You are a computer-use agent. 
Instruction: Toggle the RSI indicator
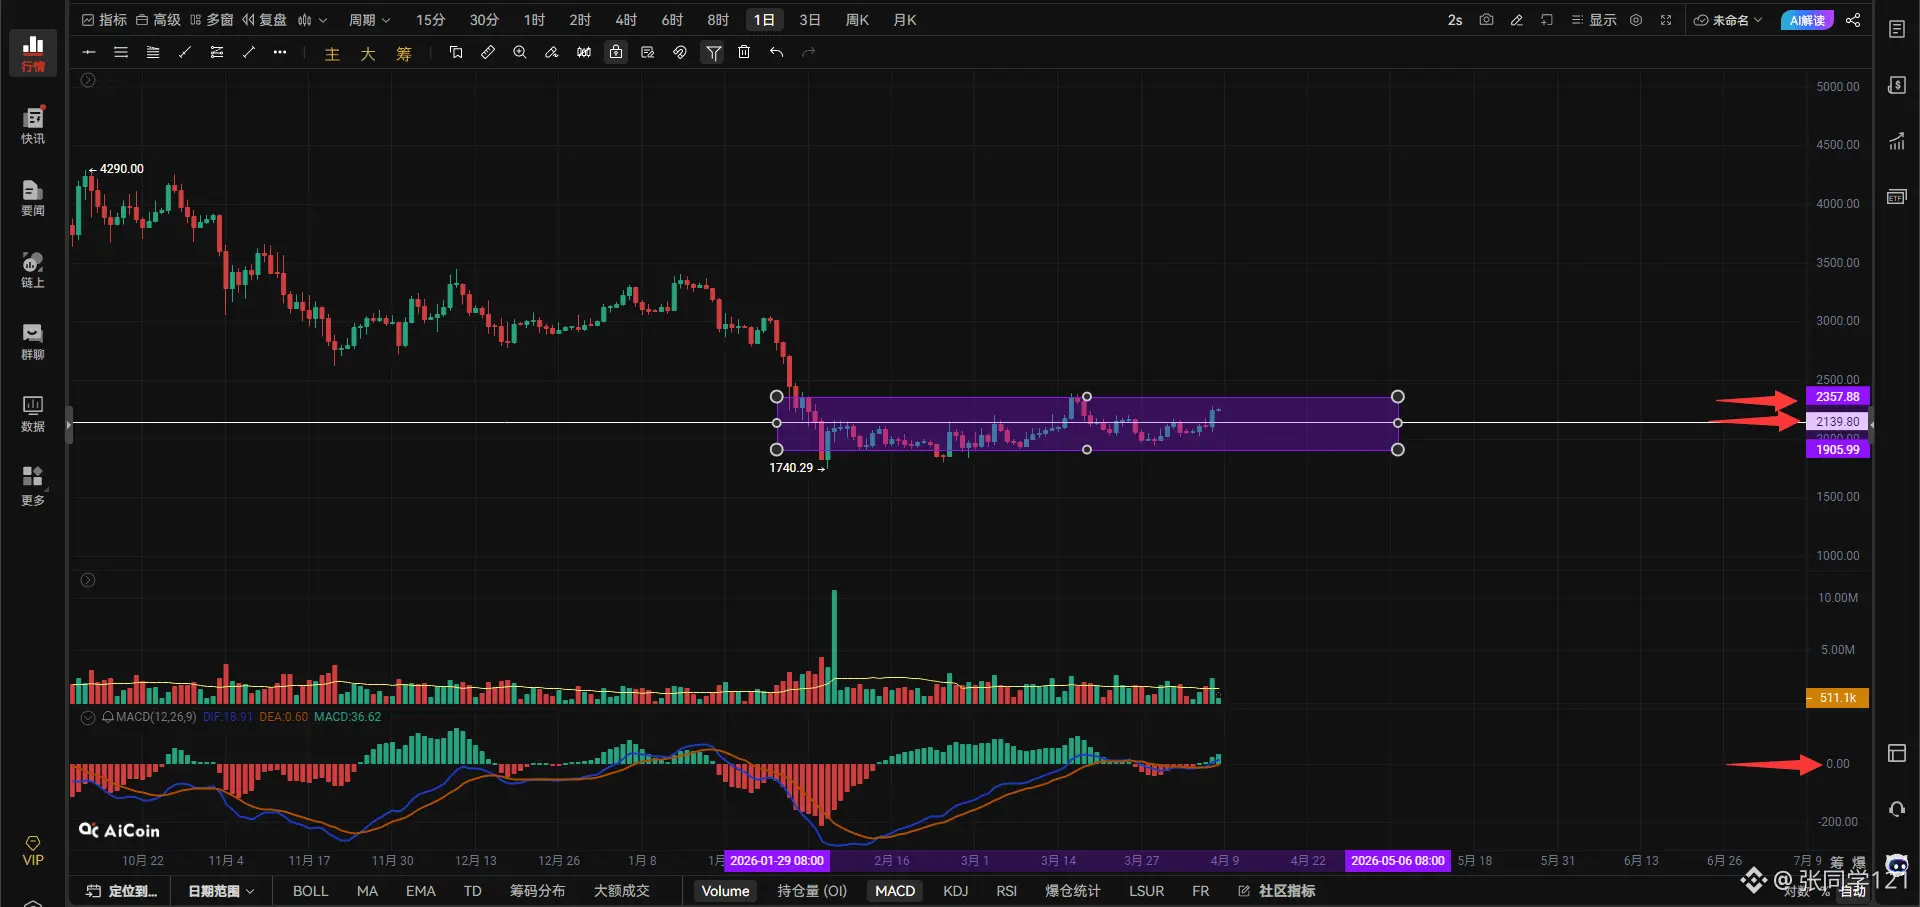1007,891
